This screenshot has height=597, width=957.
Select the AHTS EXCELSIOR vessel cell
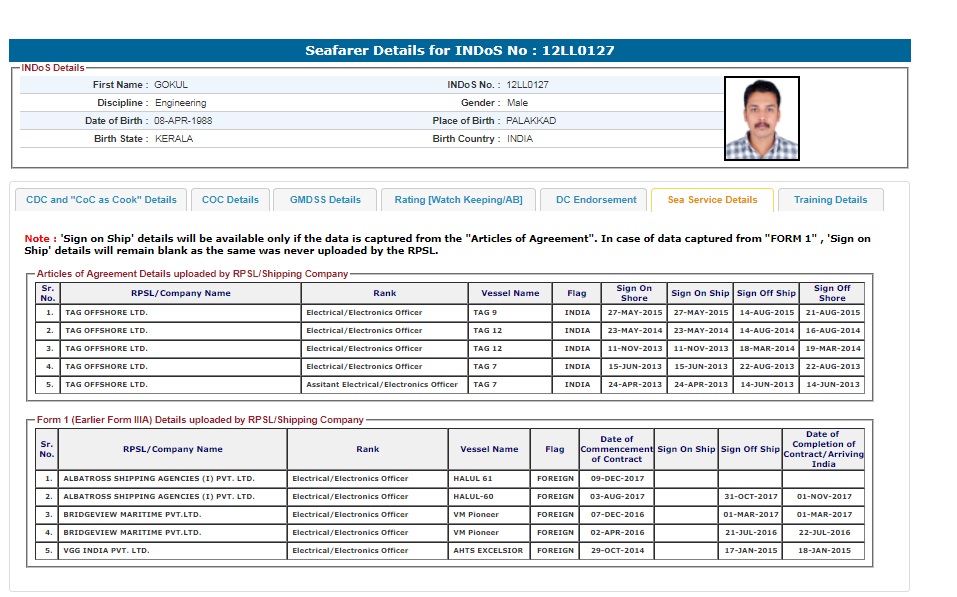click(x=487, y=551)
